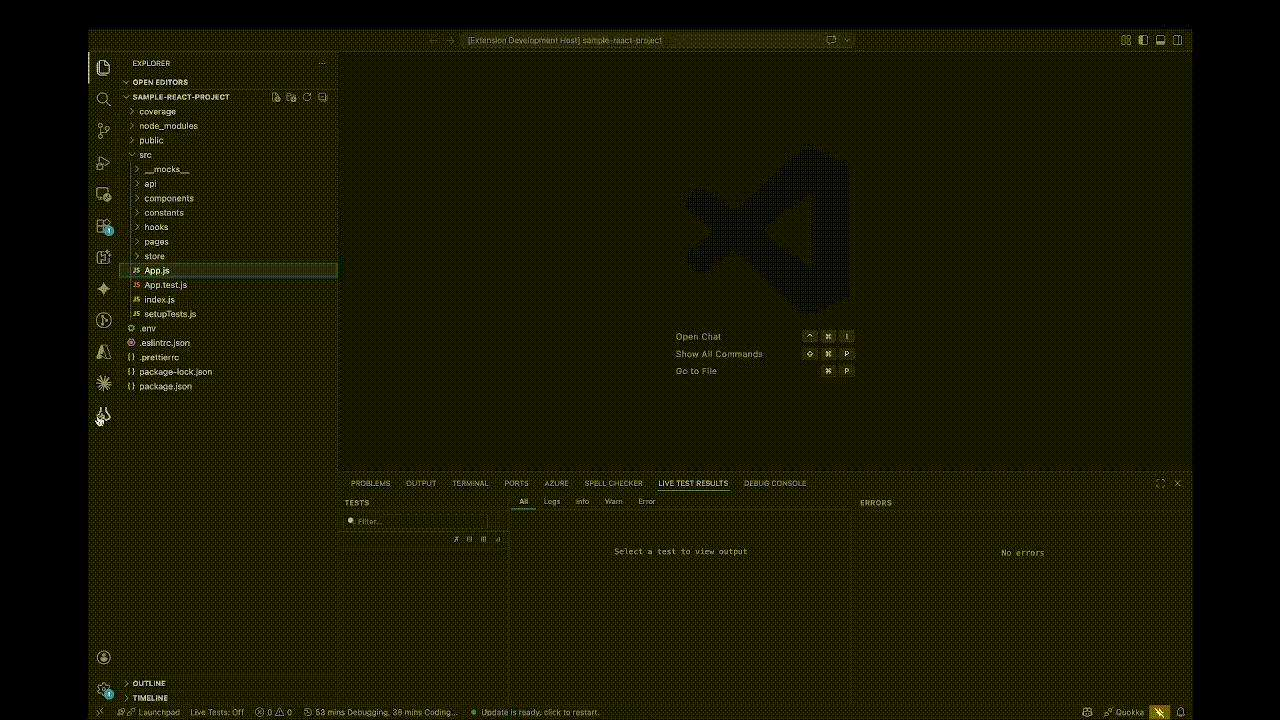This screenshot has height=720, width=1280.
Task: Open Explorer more actions ellipsis
Action: 322,63
